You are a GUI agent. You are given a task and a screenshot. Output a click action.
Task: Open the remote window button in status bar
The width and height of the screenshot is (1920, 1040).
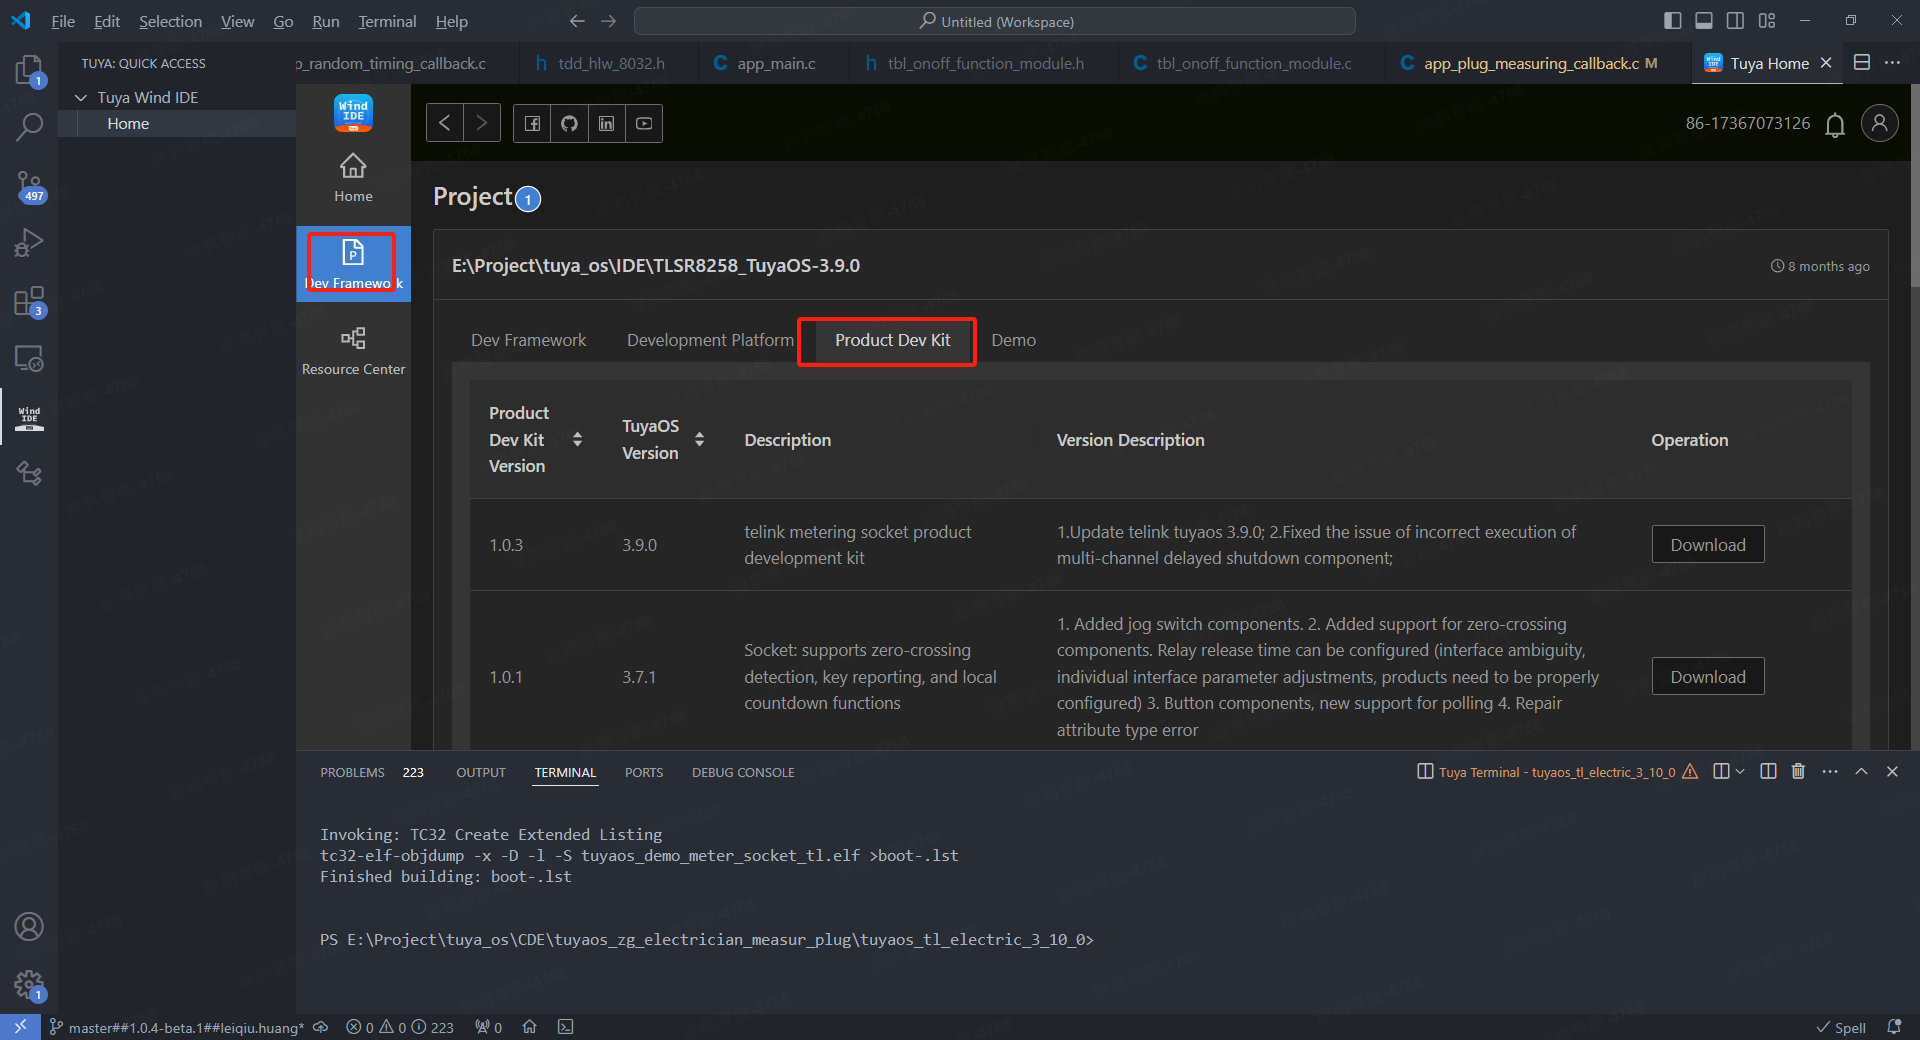(20, 1027)
